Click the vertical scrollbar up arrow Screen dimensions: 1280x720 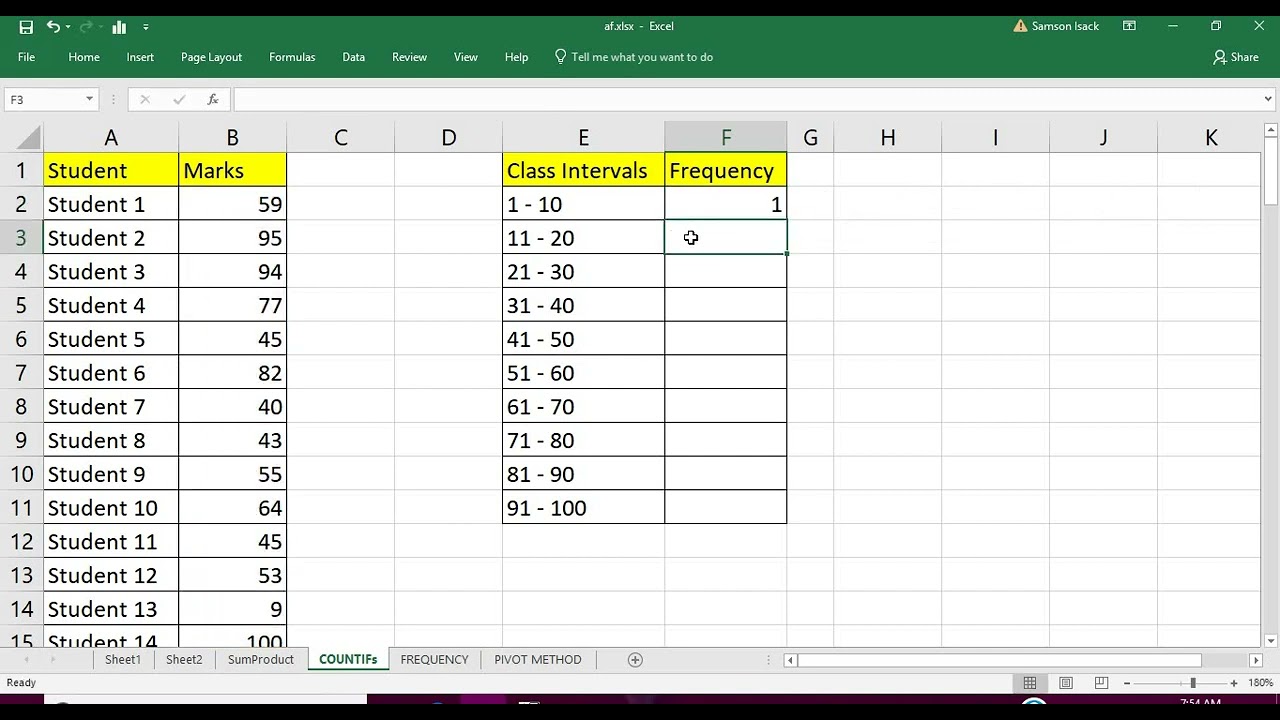coord(1271,130)
